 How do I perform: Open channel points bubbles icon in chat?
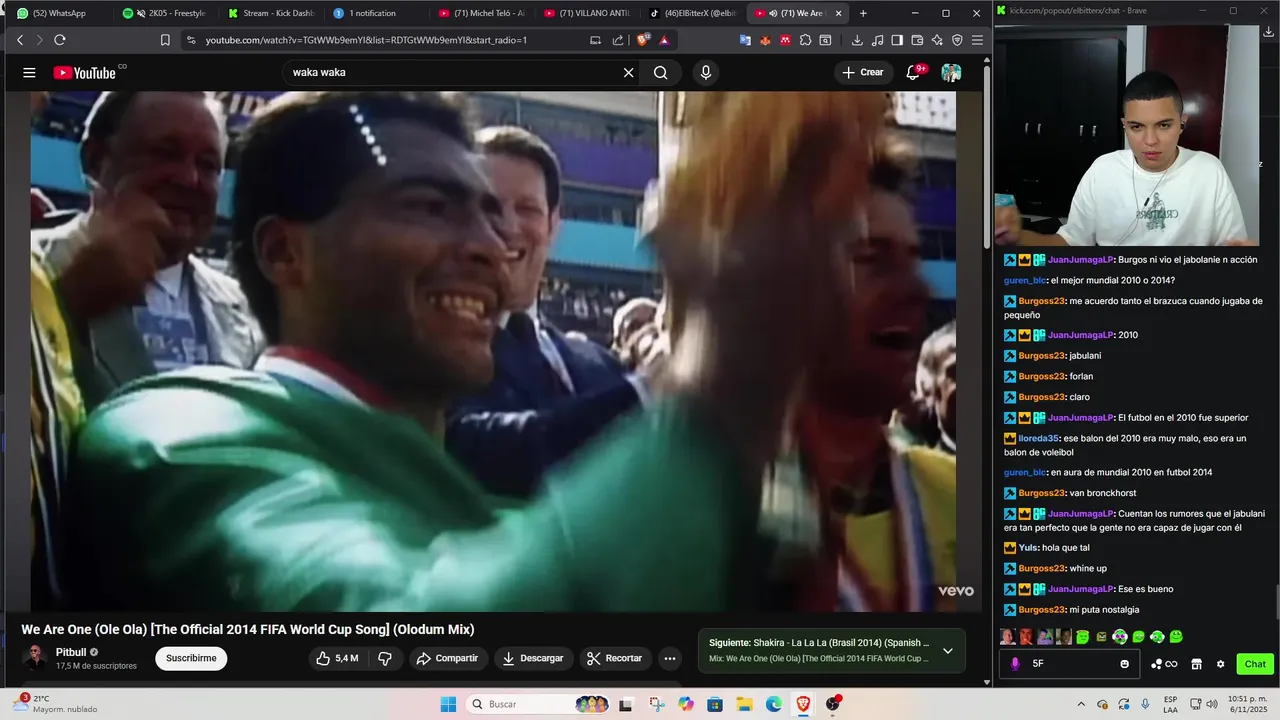coord(1164,664)
